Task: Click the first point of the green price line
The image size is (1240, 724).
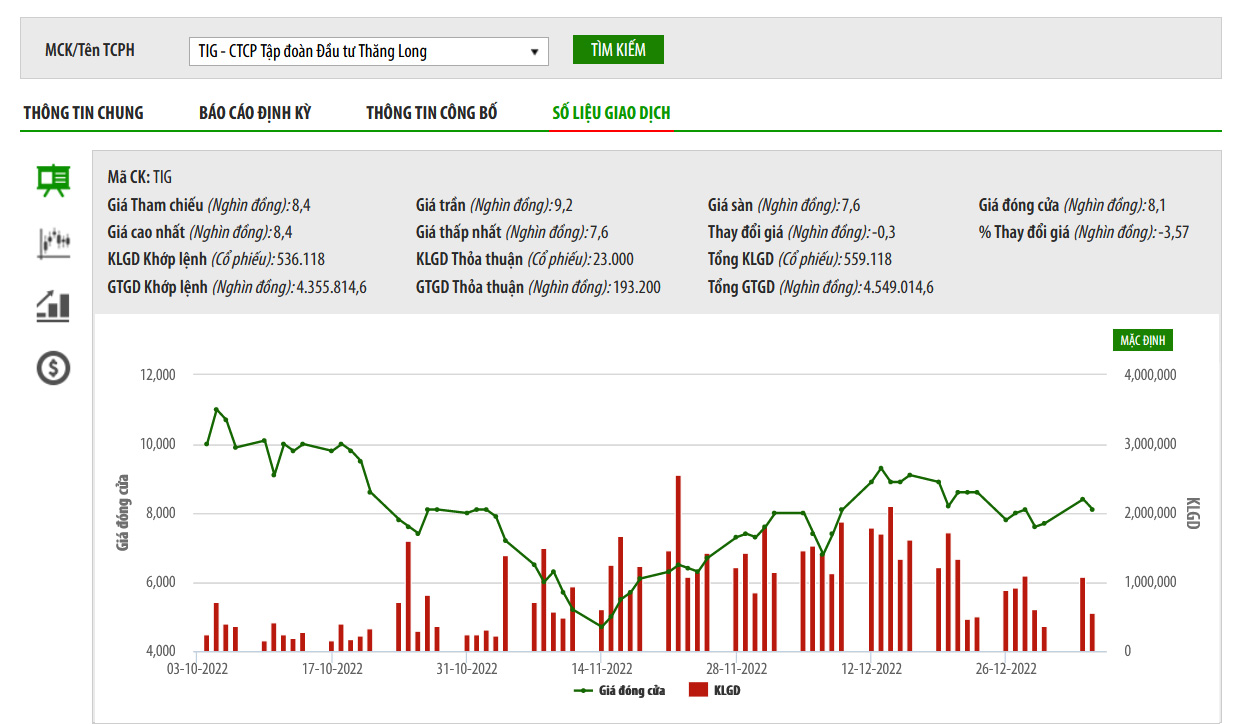Action: (207, 443)
